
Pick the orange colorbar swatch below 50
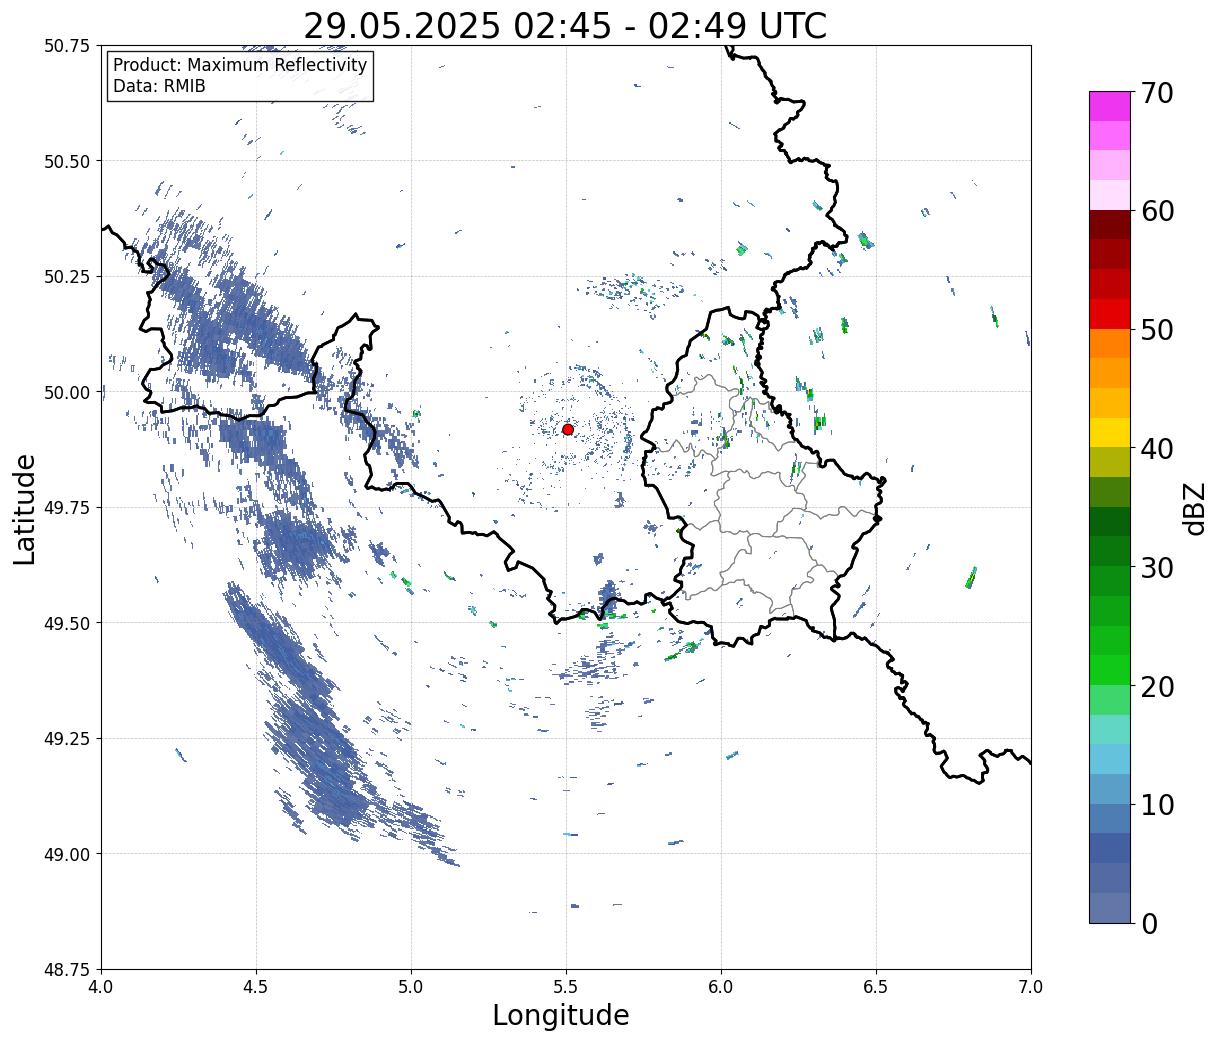[1110, 344]
